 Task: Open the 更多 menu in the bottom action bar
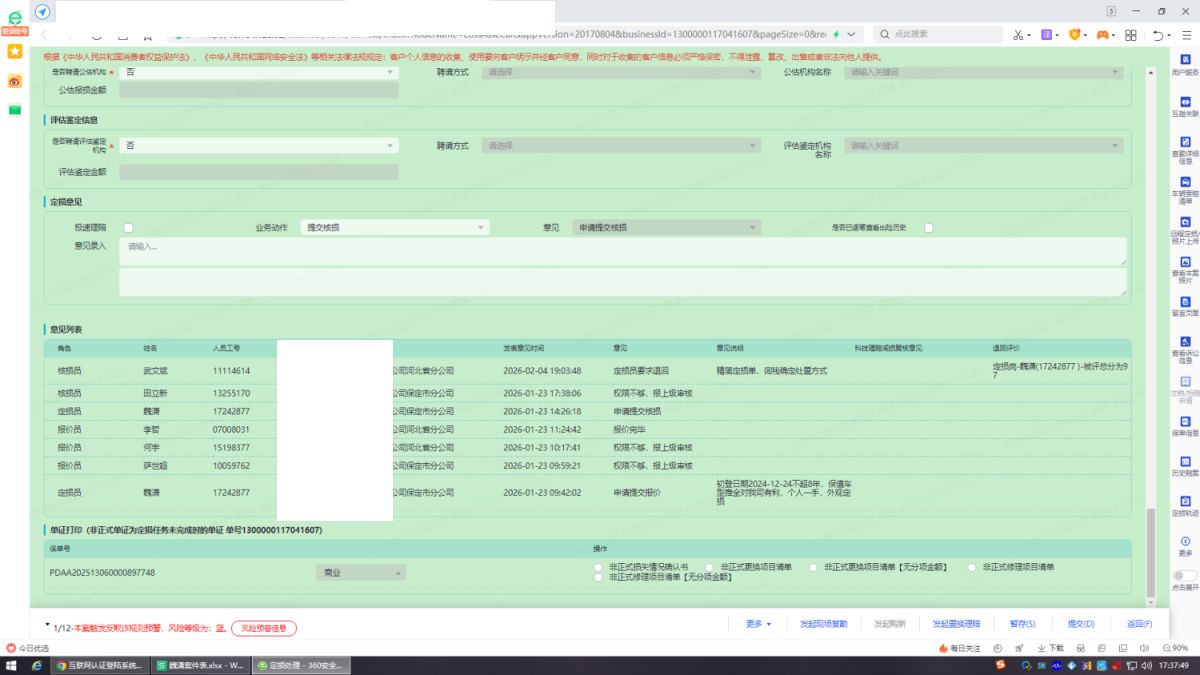758,624
